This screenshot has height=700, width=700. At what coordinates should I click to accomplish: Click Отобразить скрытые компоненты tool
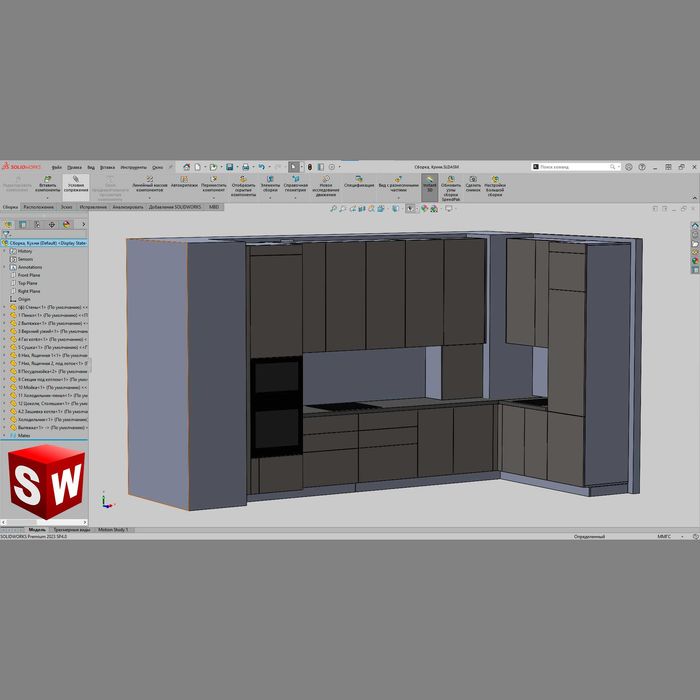point(243,187)
